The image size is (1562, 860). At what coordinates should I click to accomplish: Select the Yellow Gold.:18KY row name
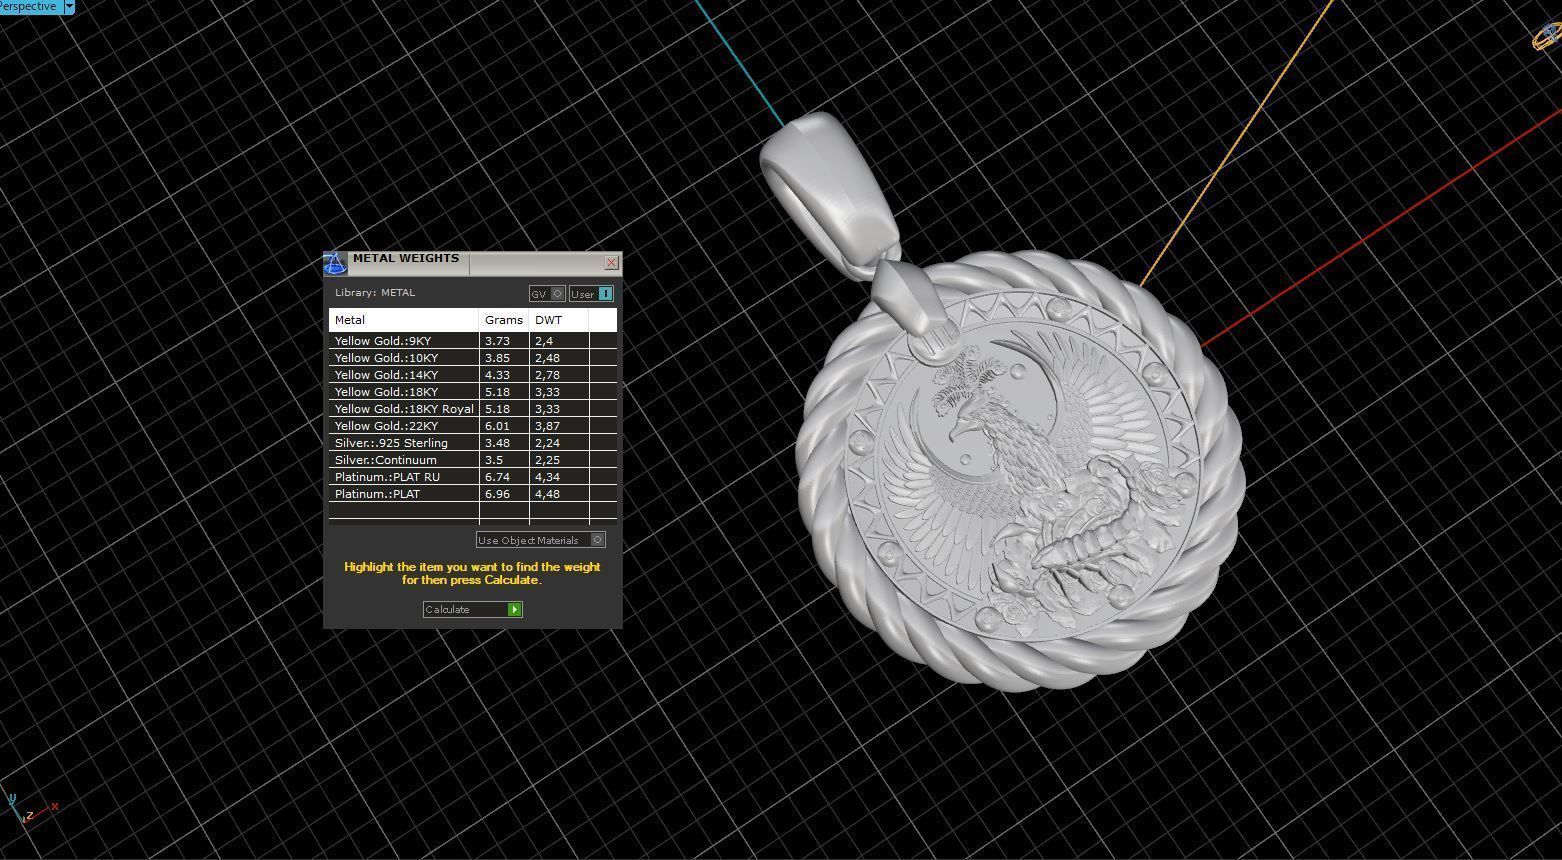point(386,392)
